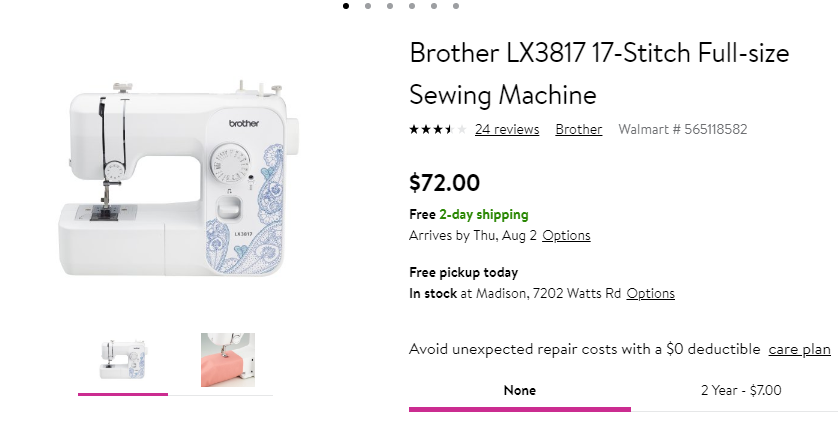
Task: Open pickup Options for Madison store
Action: (650, 294)
